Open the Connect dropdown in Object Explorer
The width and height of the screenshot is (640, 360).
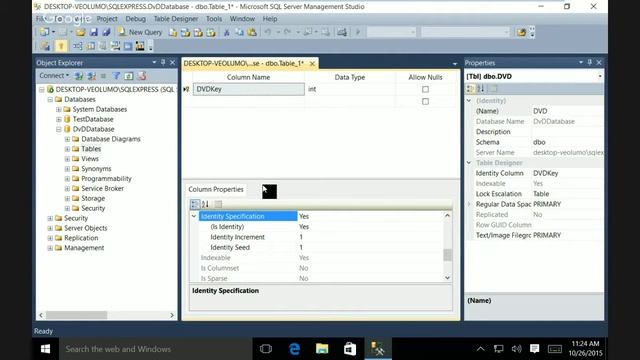(54, 76)
